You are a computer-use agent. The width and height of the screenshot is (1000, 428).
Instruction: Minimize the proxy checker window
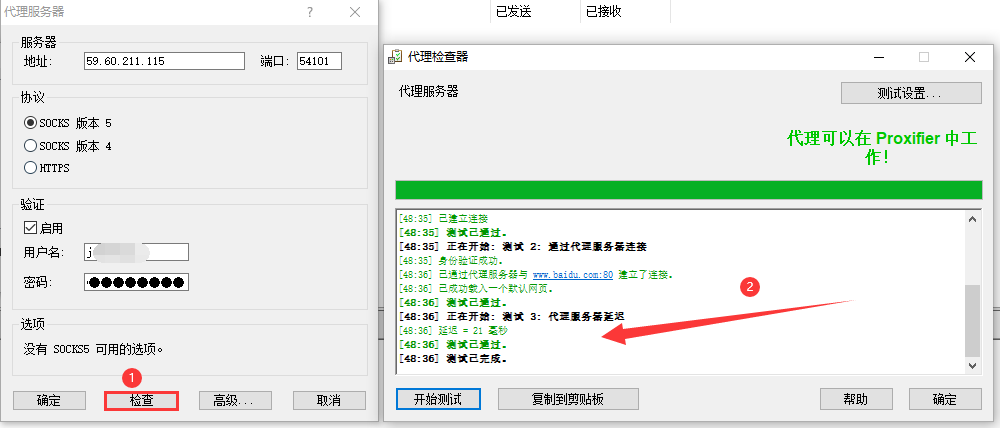click(880, 57)
